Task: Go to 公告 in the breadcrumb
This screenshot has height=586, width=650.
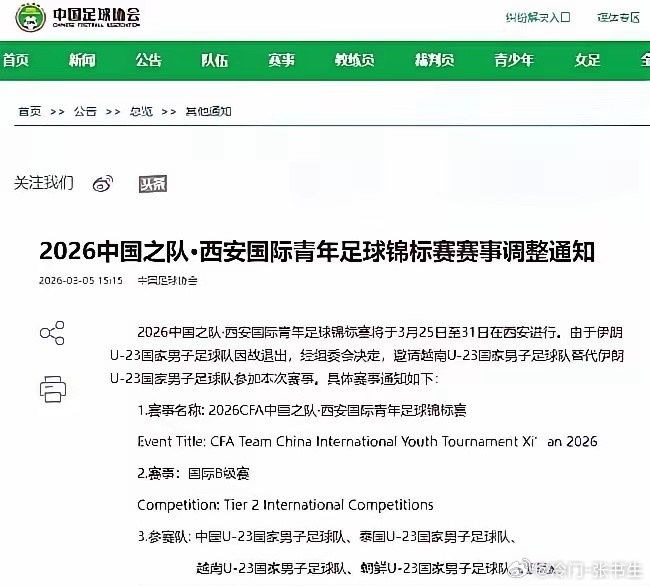Action: click(x=85, y=111)
